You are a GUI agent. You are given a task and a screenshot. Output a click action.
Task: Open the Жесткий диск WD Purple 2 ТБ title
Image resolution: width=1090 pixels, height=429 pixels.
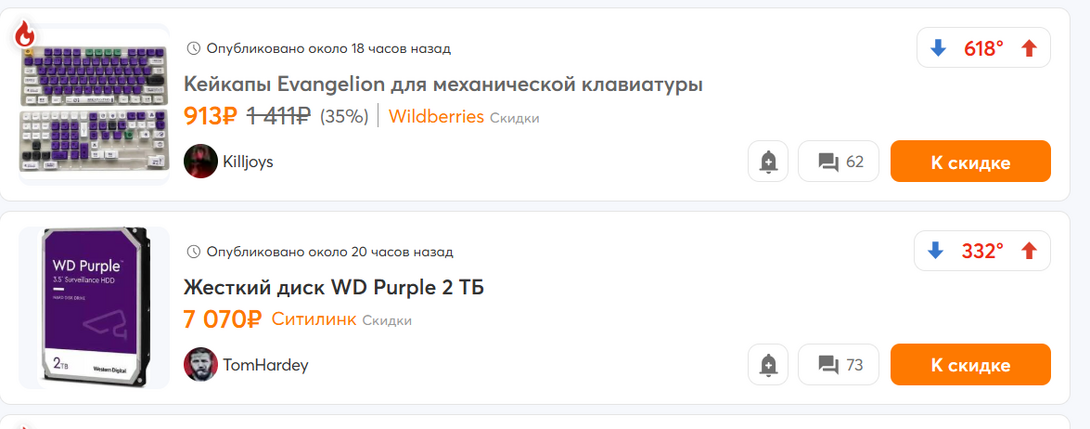(x=334, y=288)
